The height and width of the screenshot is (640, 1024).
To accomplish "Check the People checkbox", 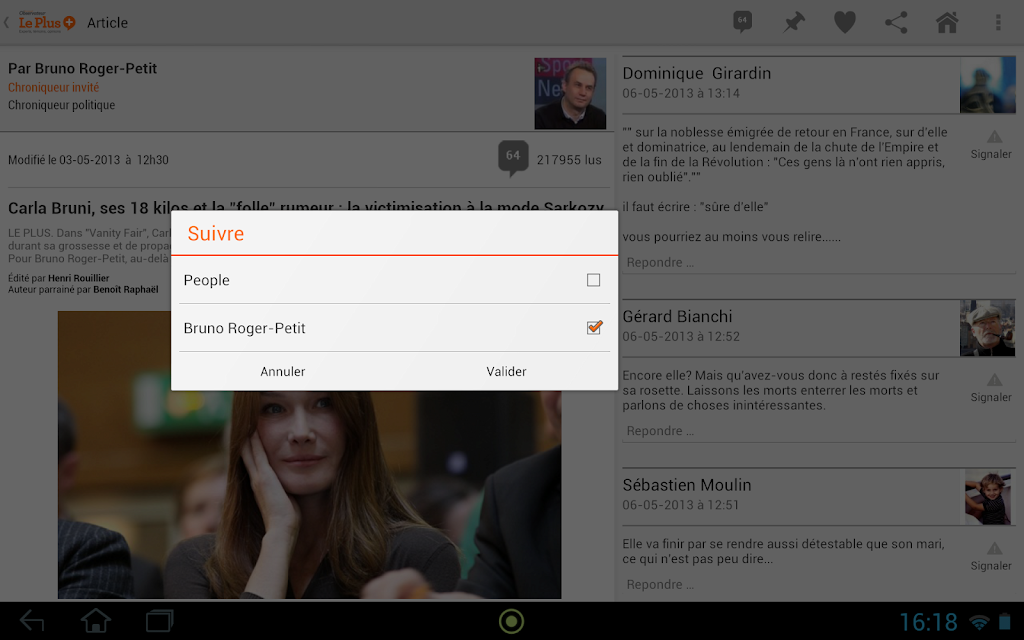I will 594,280.
